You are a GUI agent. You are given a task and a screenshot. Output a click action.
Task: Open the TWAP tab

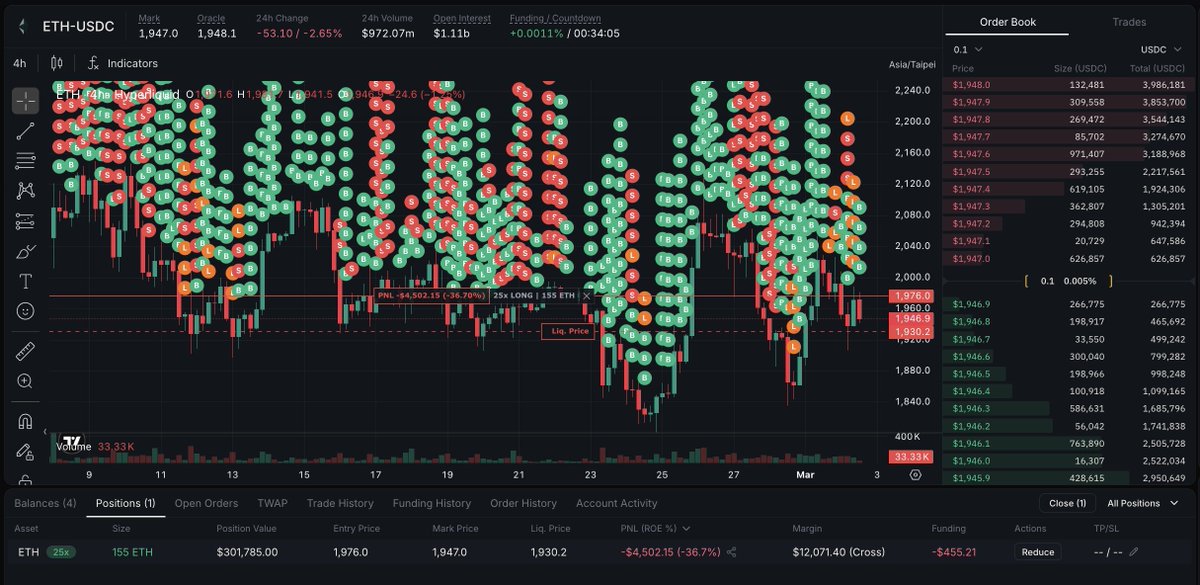[272, 503]
